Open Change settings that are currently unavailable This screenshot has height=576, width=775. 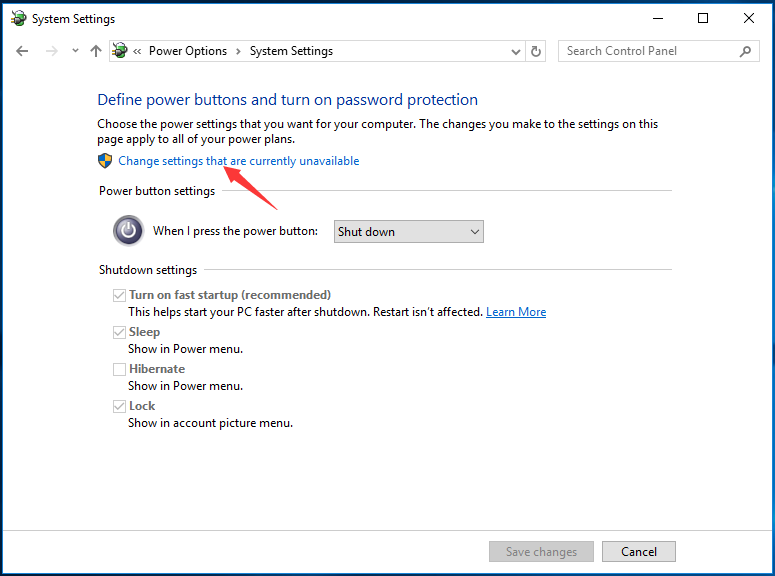coord(239,161)
